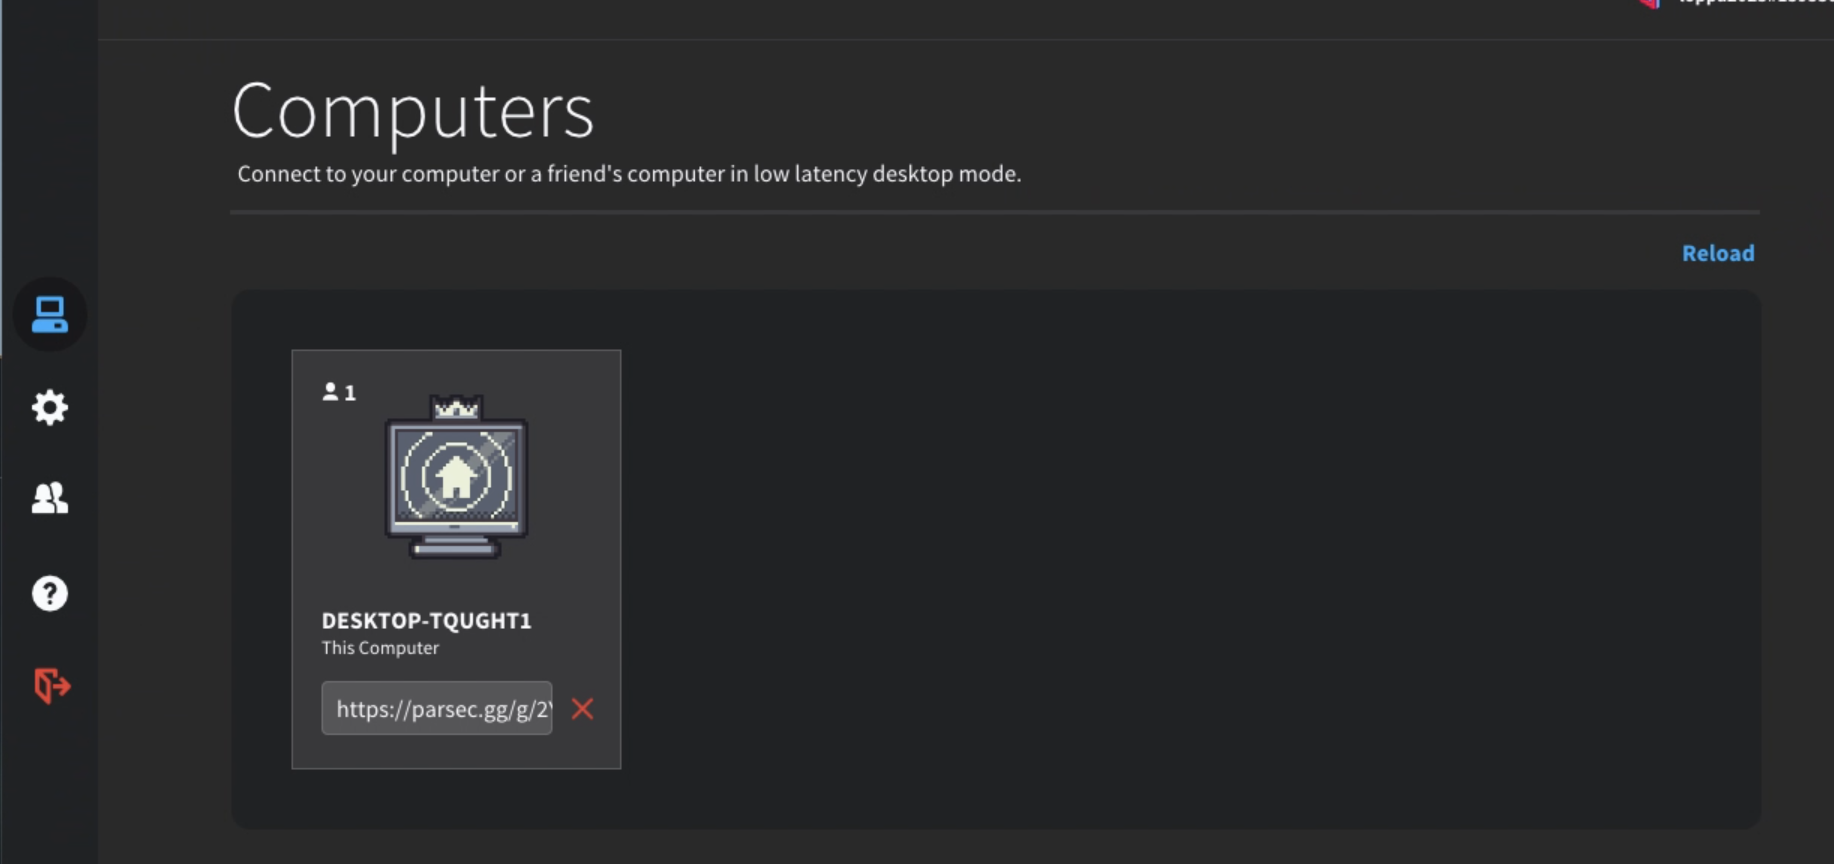The height and width of the screenshot is (864, 1834).
Task: Select the DESKTOP-TQUGHT1 name text
Action: tap(426, 620)
